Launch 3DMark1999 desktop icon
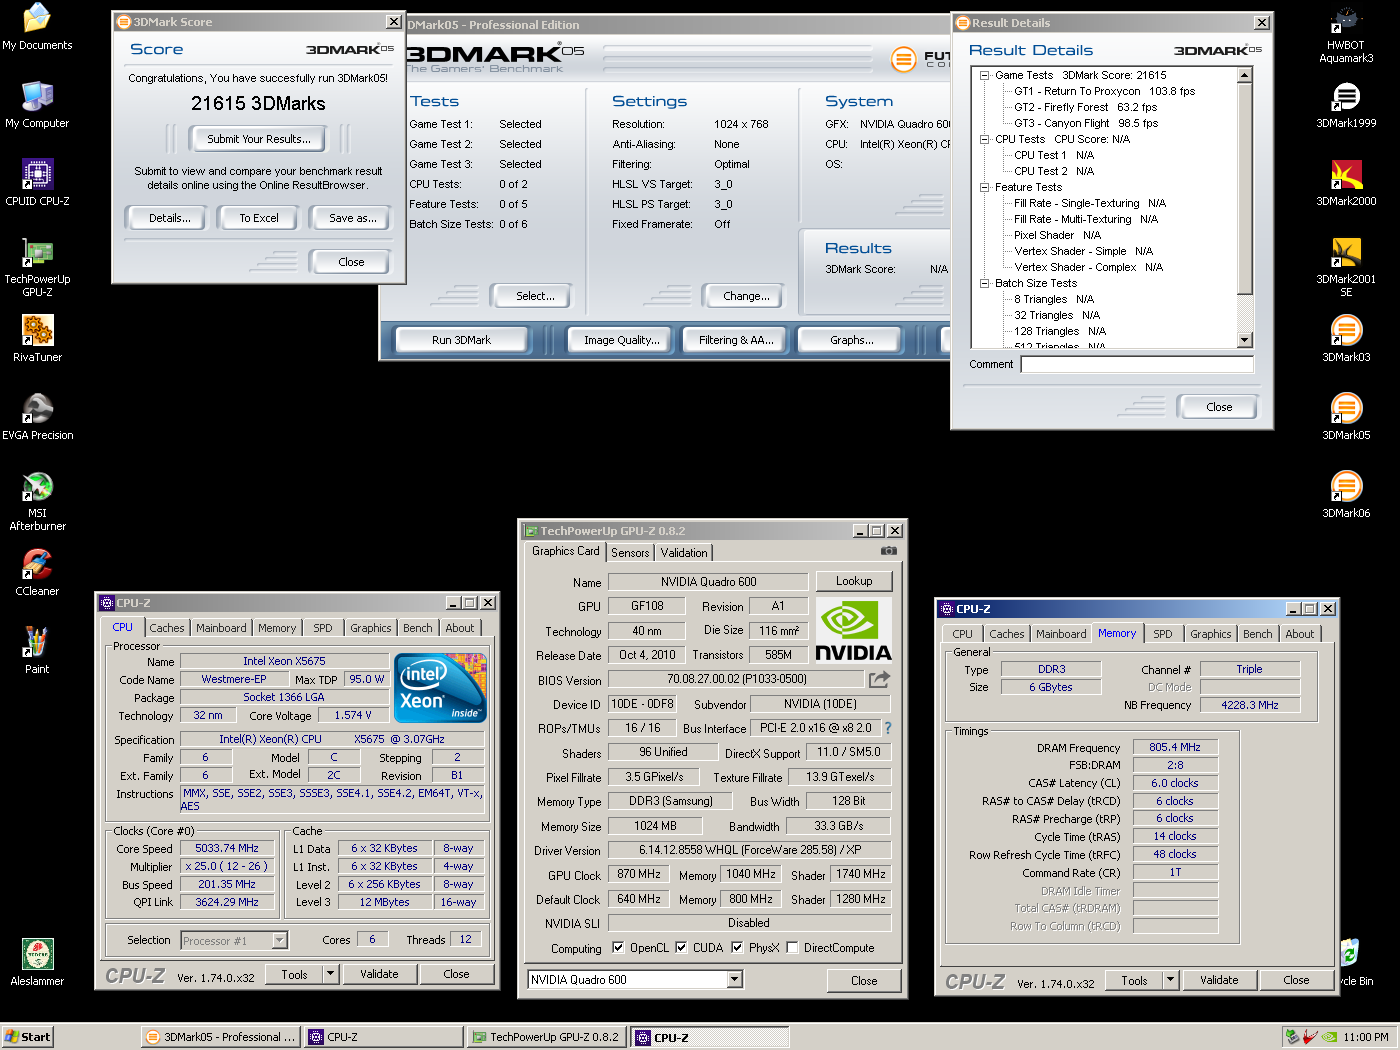Image resolution: width=1400 pixels, height=1050 pixels. click(x=1346, y=105)
